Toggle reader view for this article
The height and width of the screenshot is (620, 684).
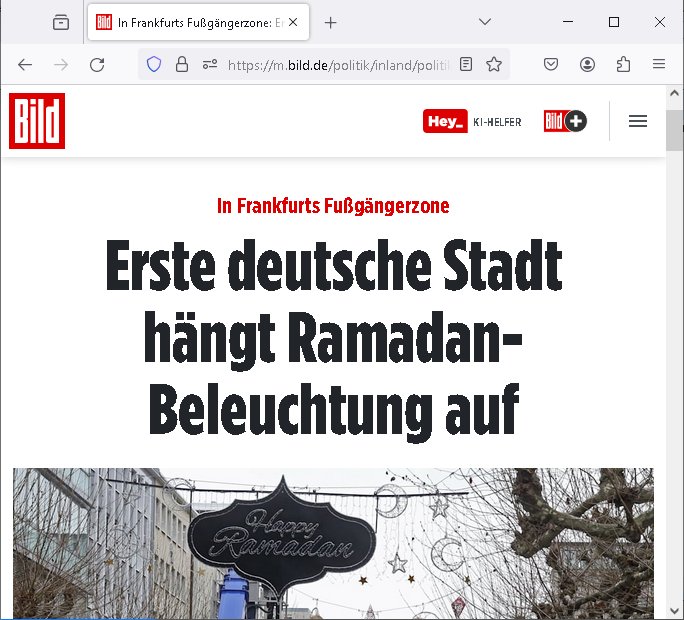point(466,65)
